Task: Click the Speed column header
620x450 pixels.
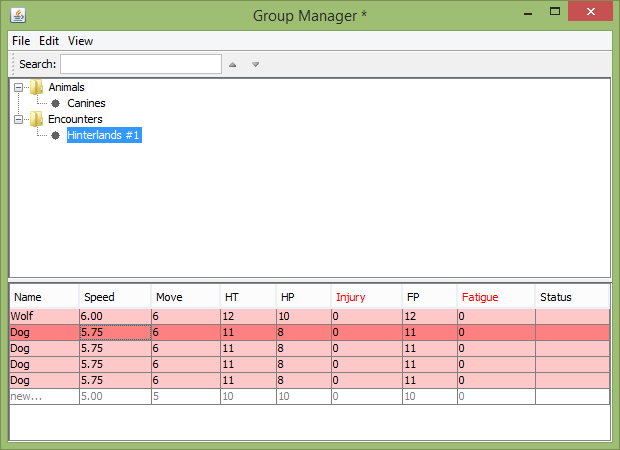Action: pyautogui.click(x=115, y=297)
